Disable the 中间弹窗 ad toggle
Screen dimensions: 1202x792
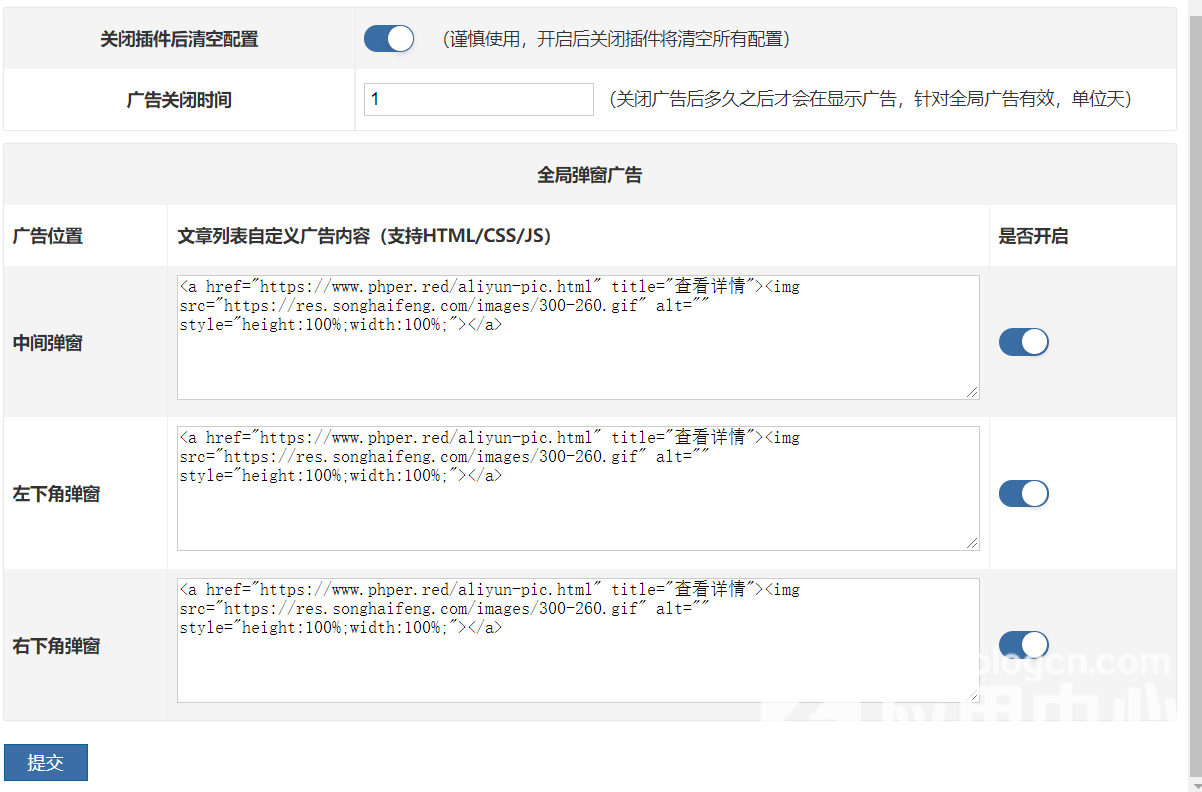point(1023,342)
